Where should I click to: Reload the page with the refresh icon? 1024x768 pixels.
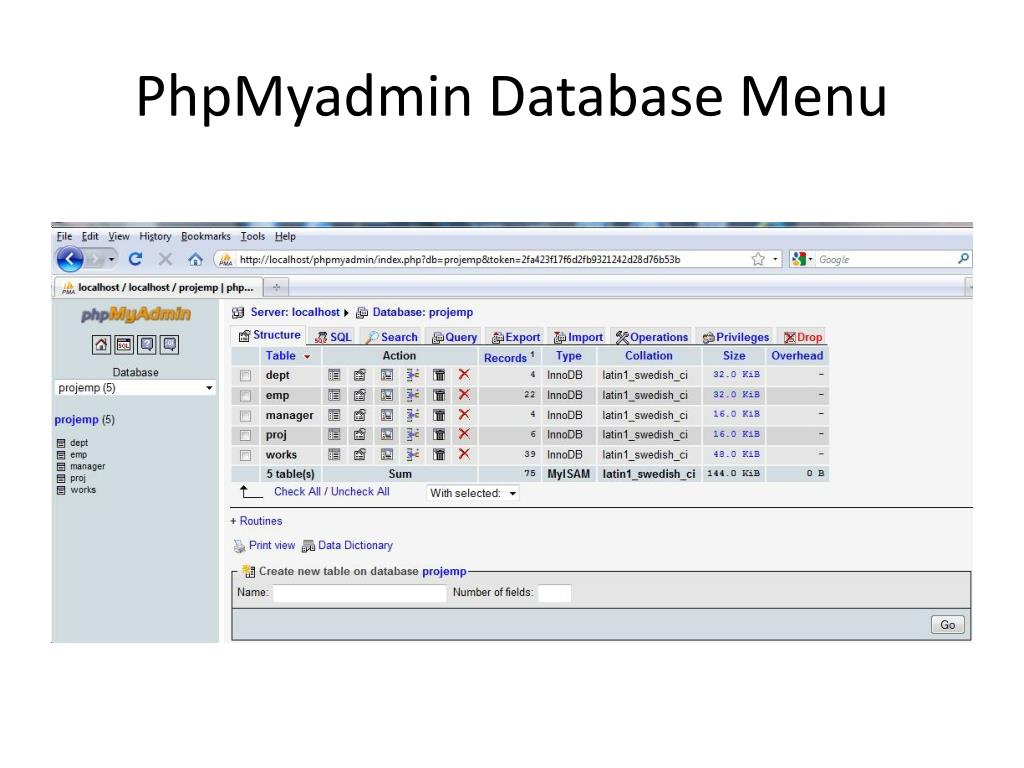pyautogui.click(x=135, y=259)
